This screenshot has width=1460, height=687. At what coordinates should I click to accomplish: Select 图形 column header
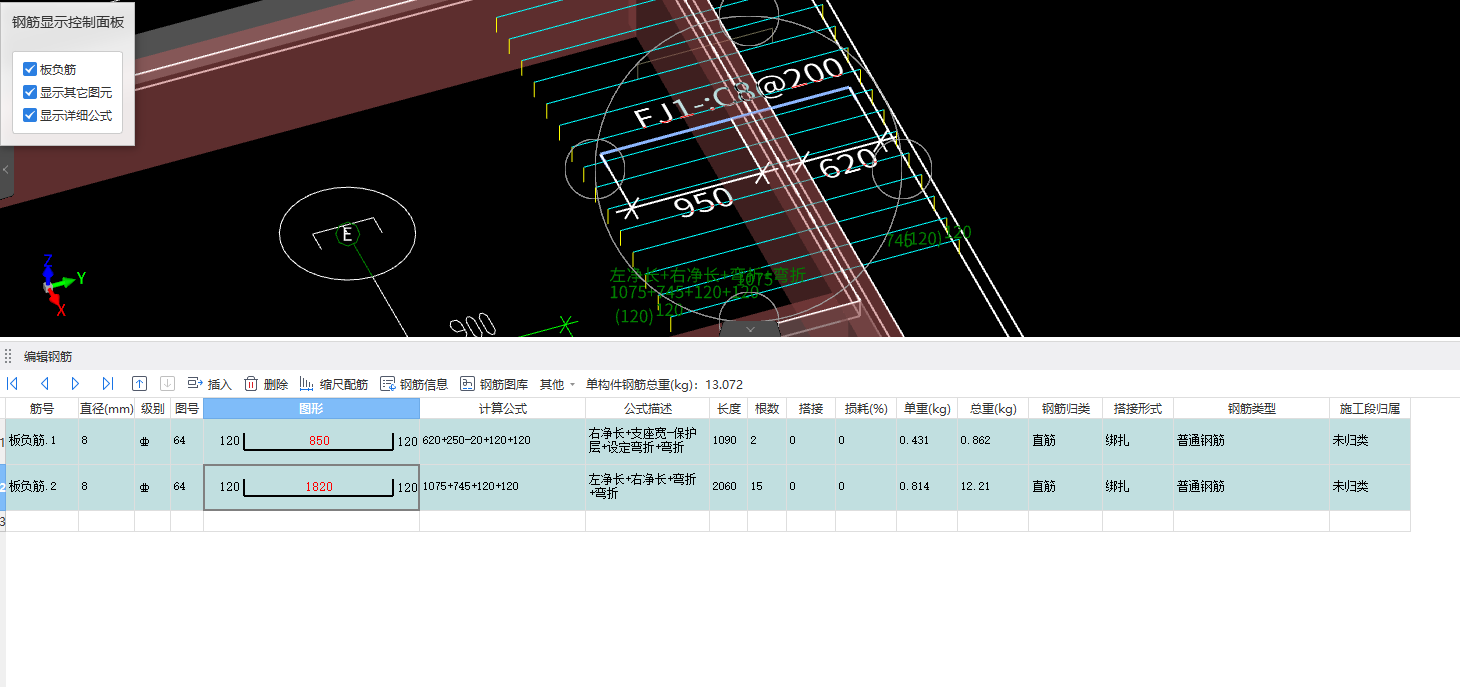pos(311,408)
